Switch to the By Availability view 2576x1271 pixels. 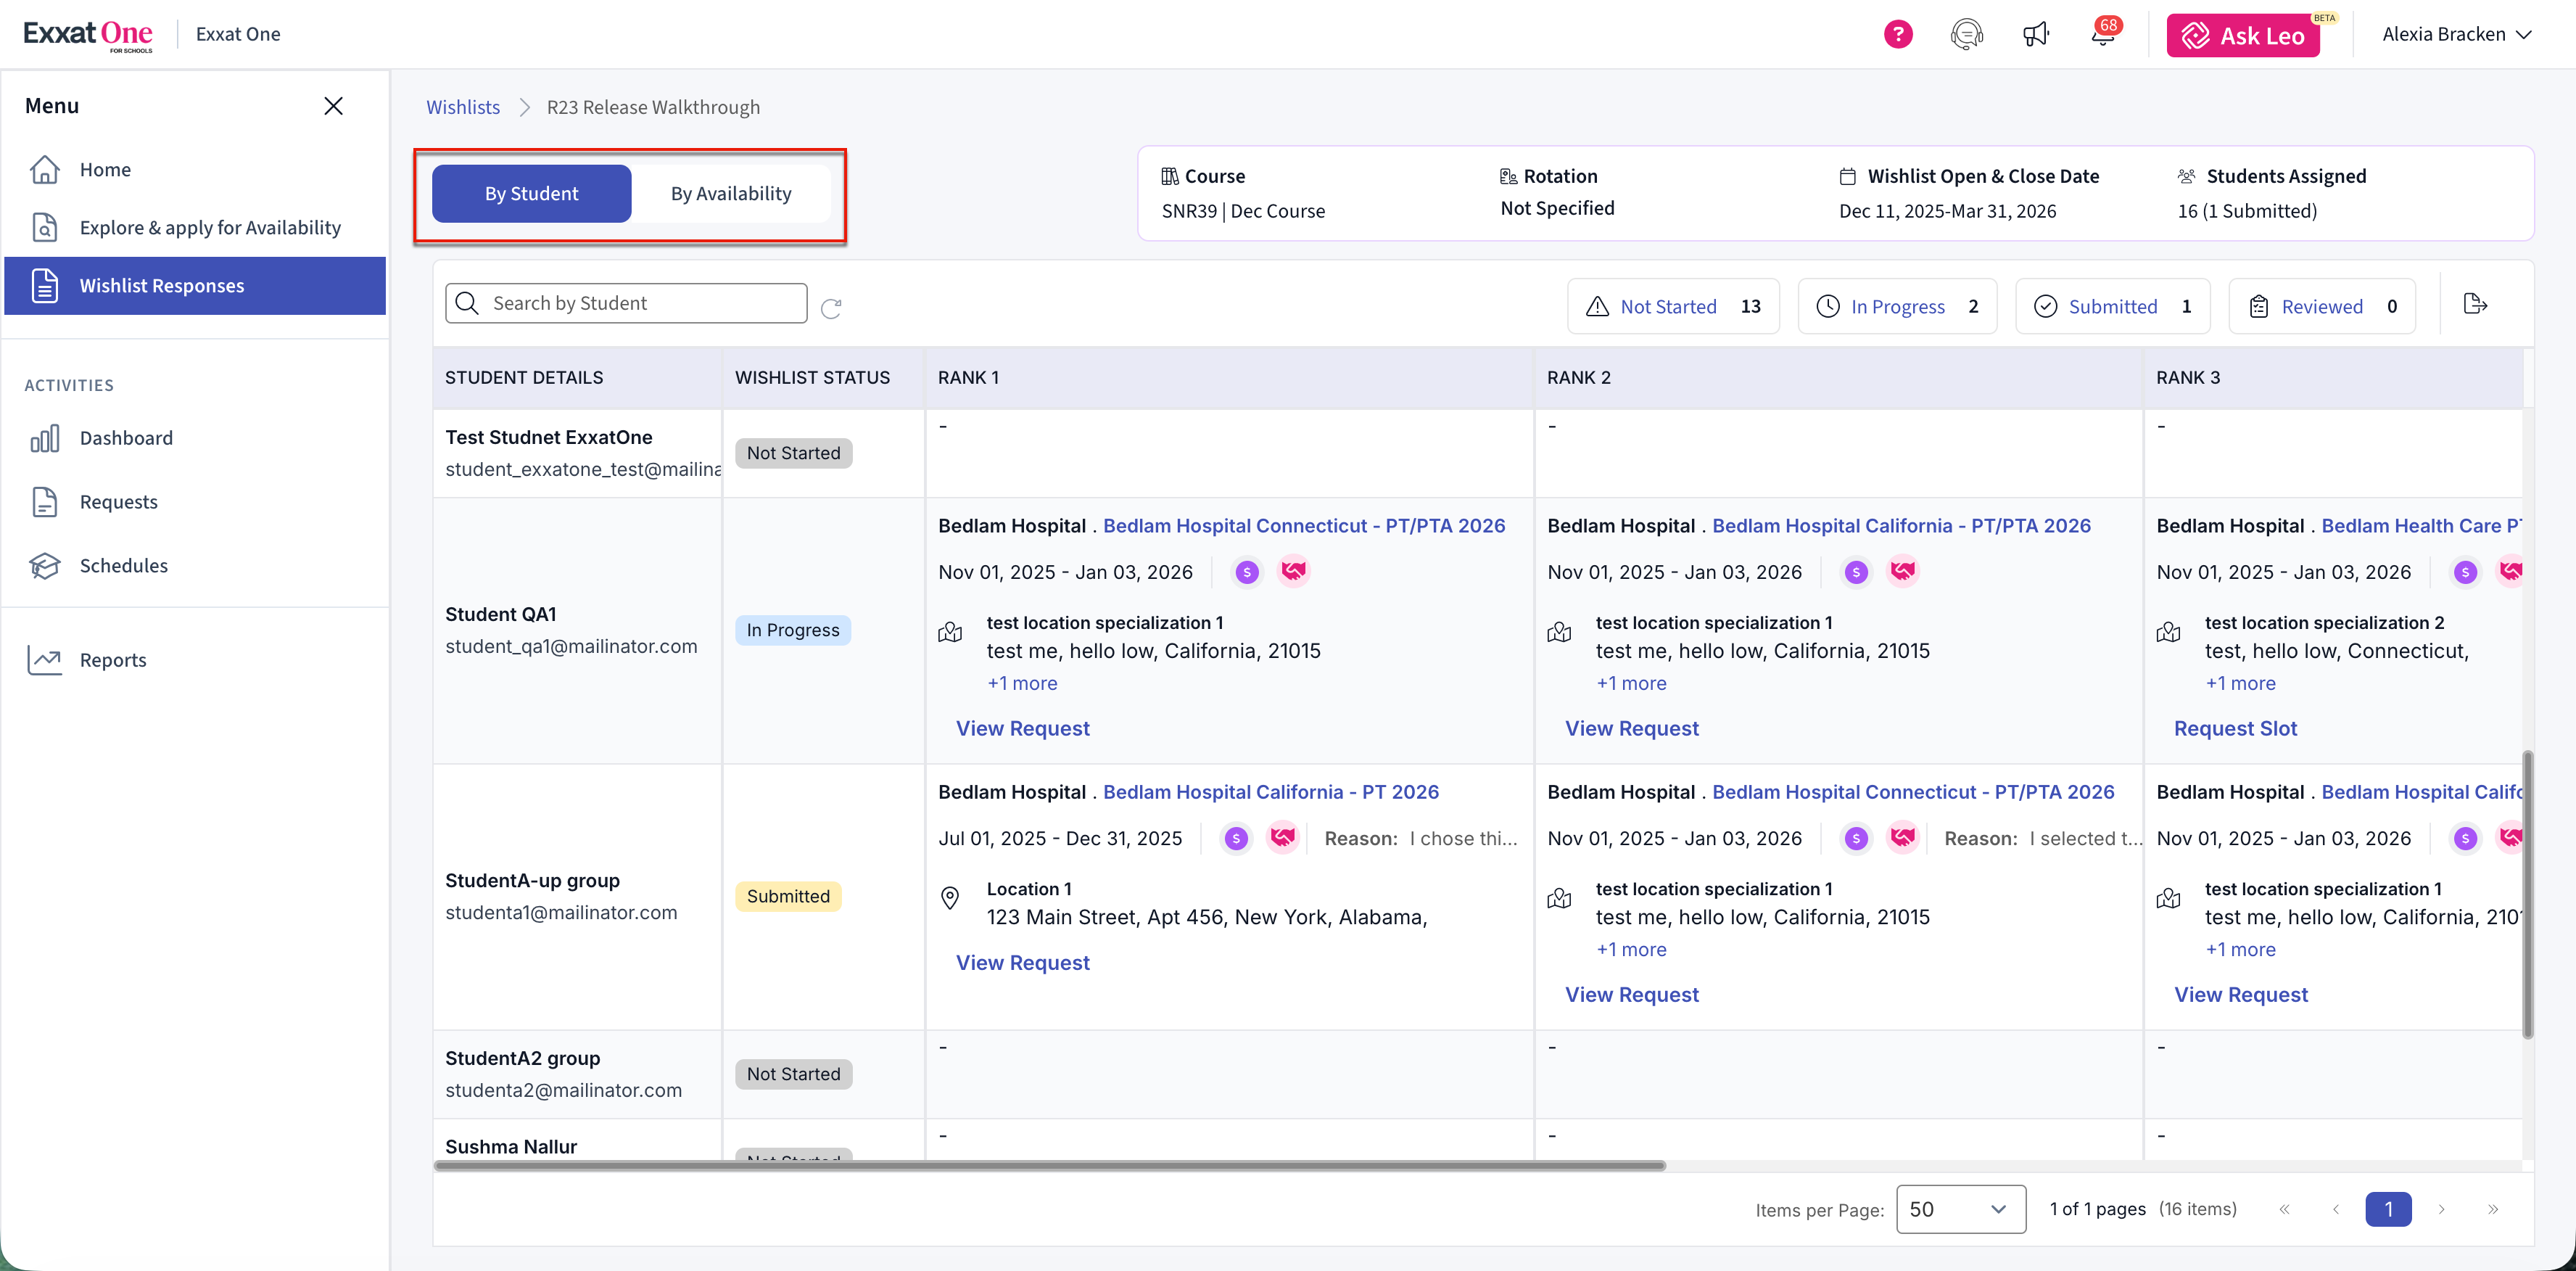pos(730,194)
